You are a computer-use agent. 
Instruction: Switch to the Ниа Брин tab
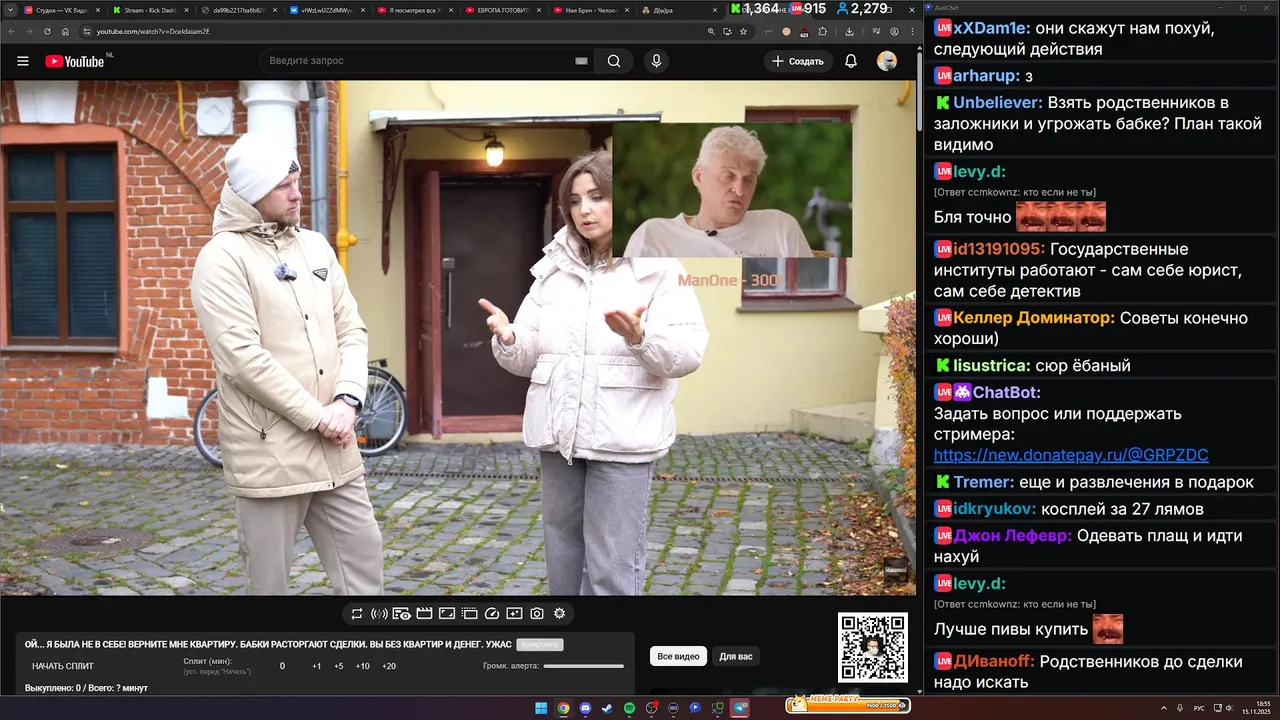click(590, 10)
